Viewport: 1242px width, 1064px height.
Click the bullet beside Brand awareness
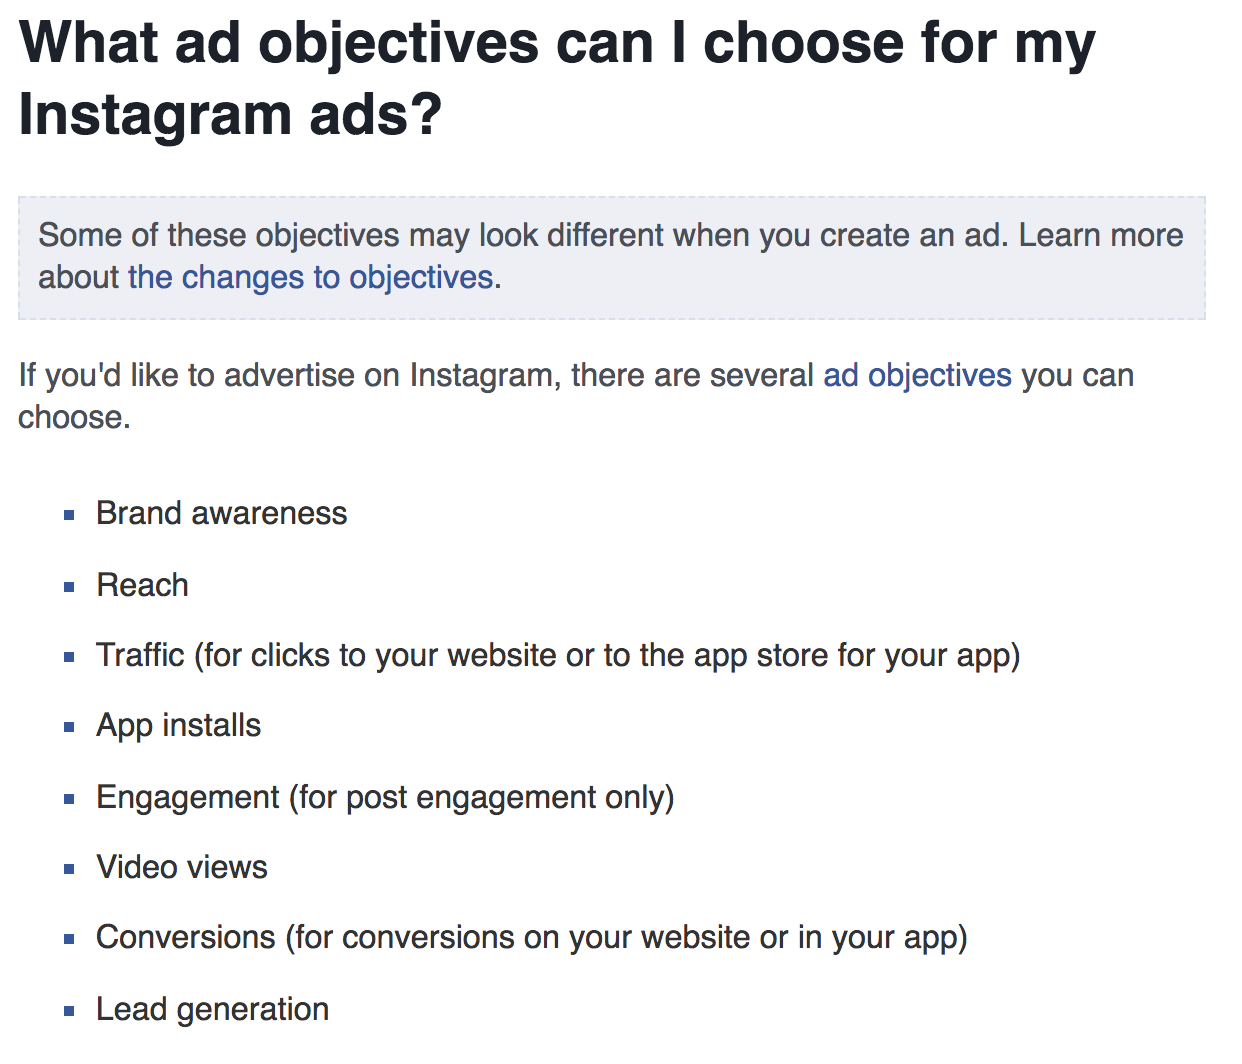coord(69,516)
